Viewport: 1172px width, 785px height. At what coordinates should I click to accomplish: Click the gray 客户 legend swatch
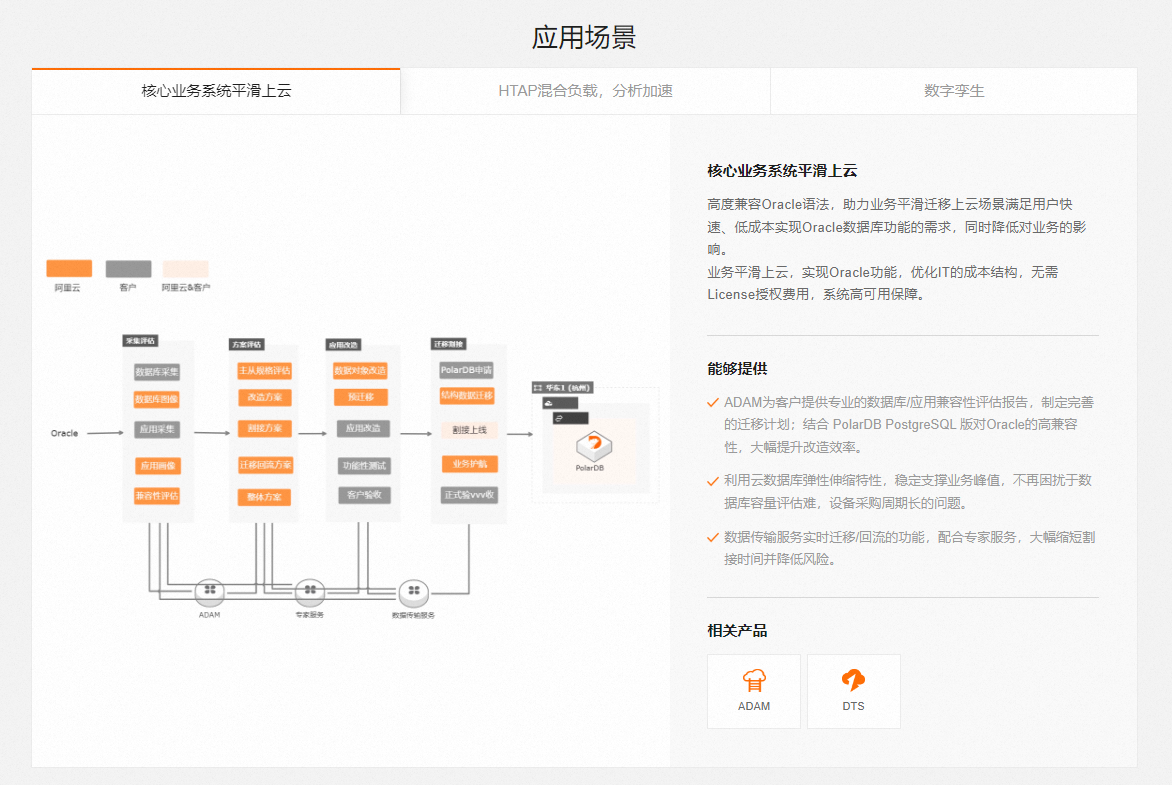pos(126,266)
